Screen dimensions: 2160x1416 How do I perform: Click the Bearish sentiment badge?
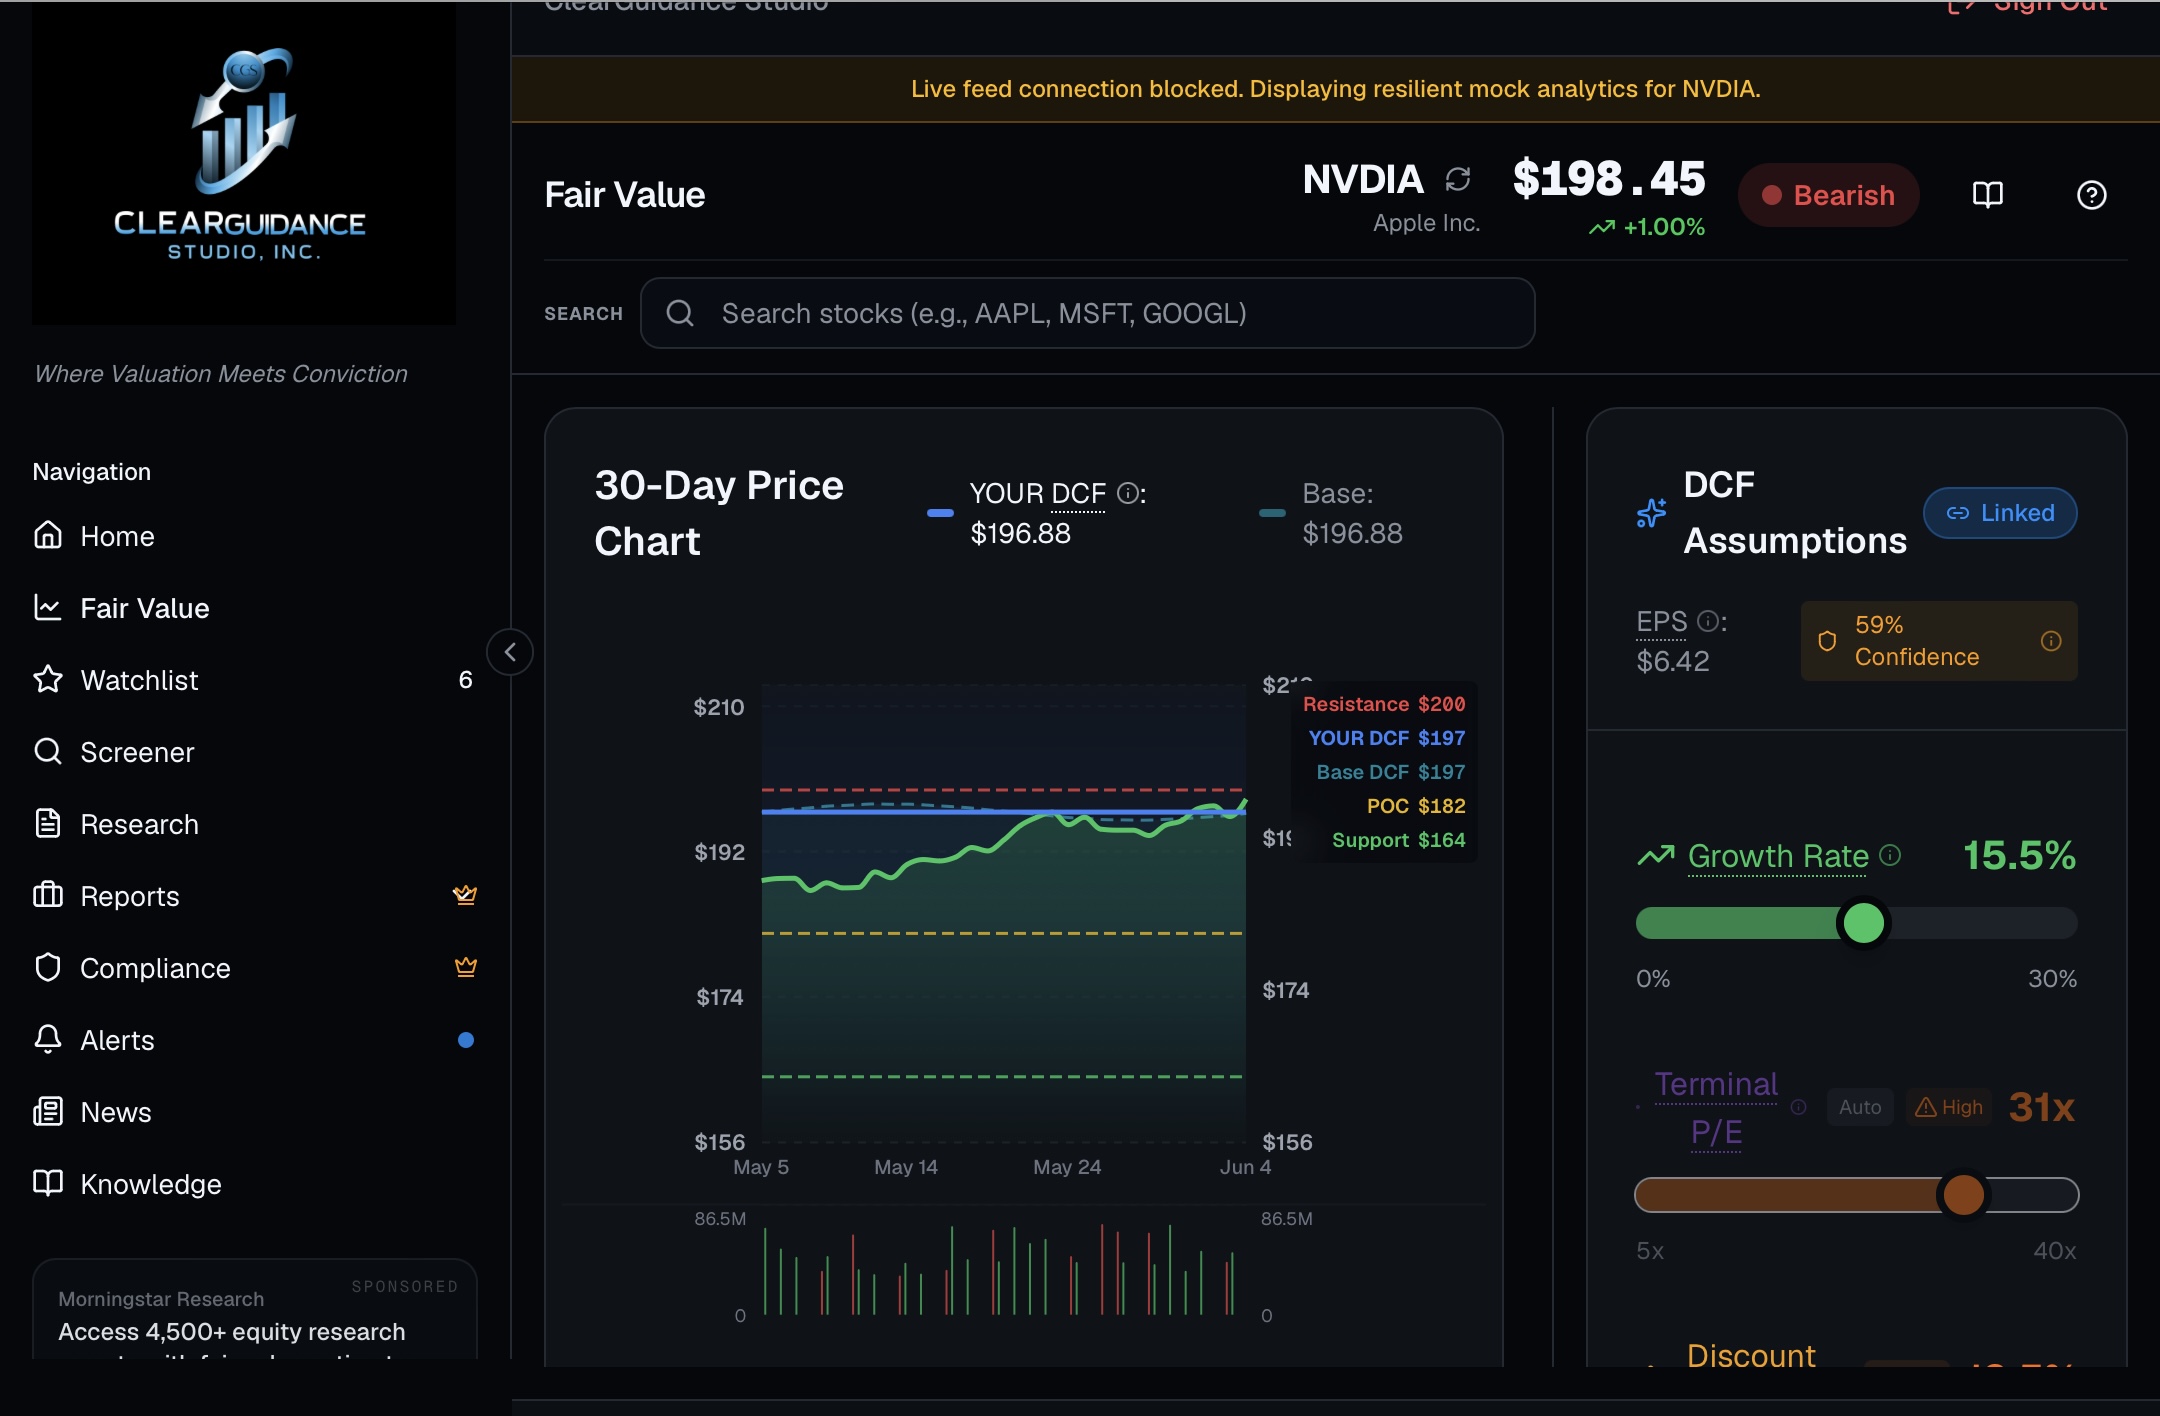(1828, 195)
